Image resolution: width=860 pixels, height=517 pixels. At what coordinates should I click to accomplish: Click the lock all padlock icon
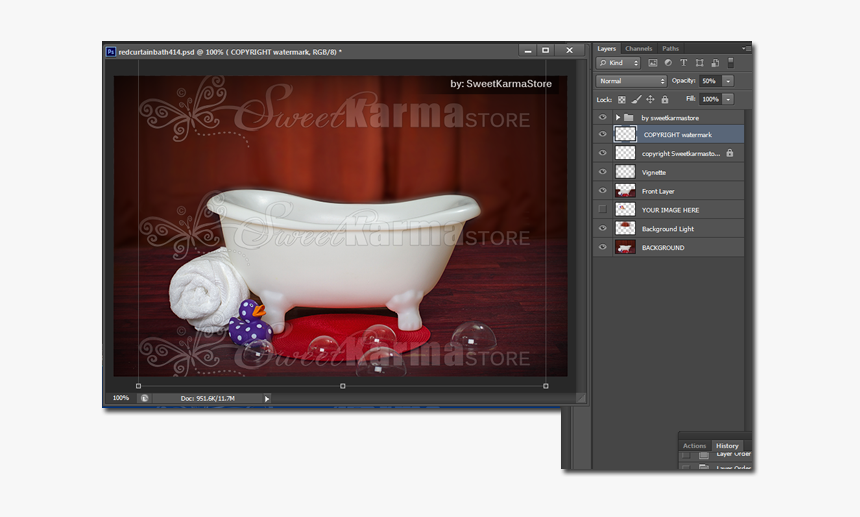pyautogui.click(x=665, y=99)
